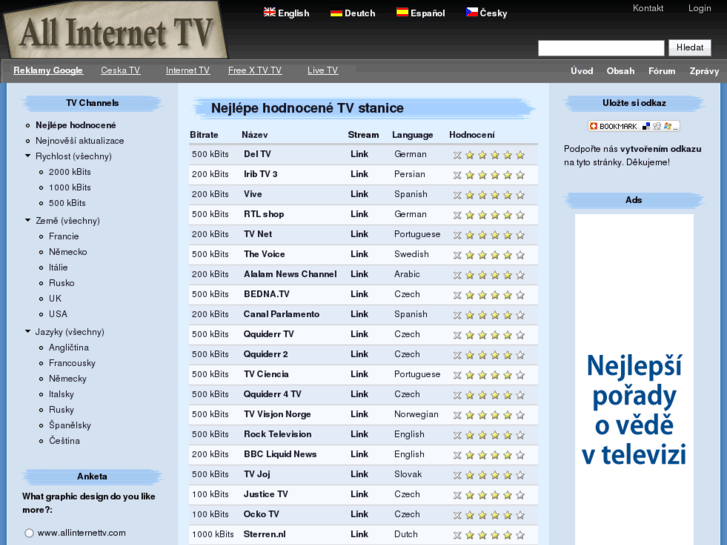The height and width of the screenshot is (545, 727).
Task: Collapse the Rychlost (všechny) list
Action: point(28,156)
